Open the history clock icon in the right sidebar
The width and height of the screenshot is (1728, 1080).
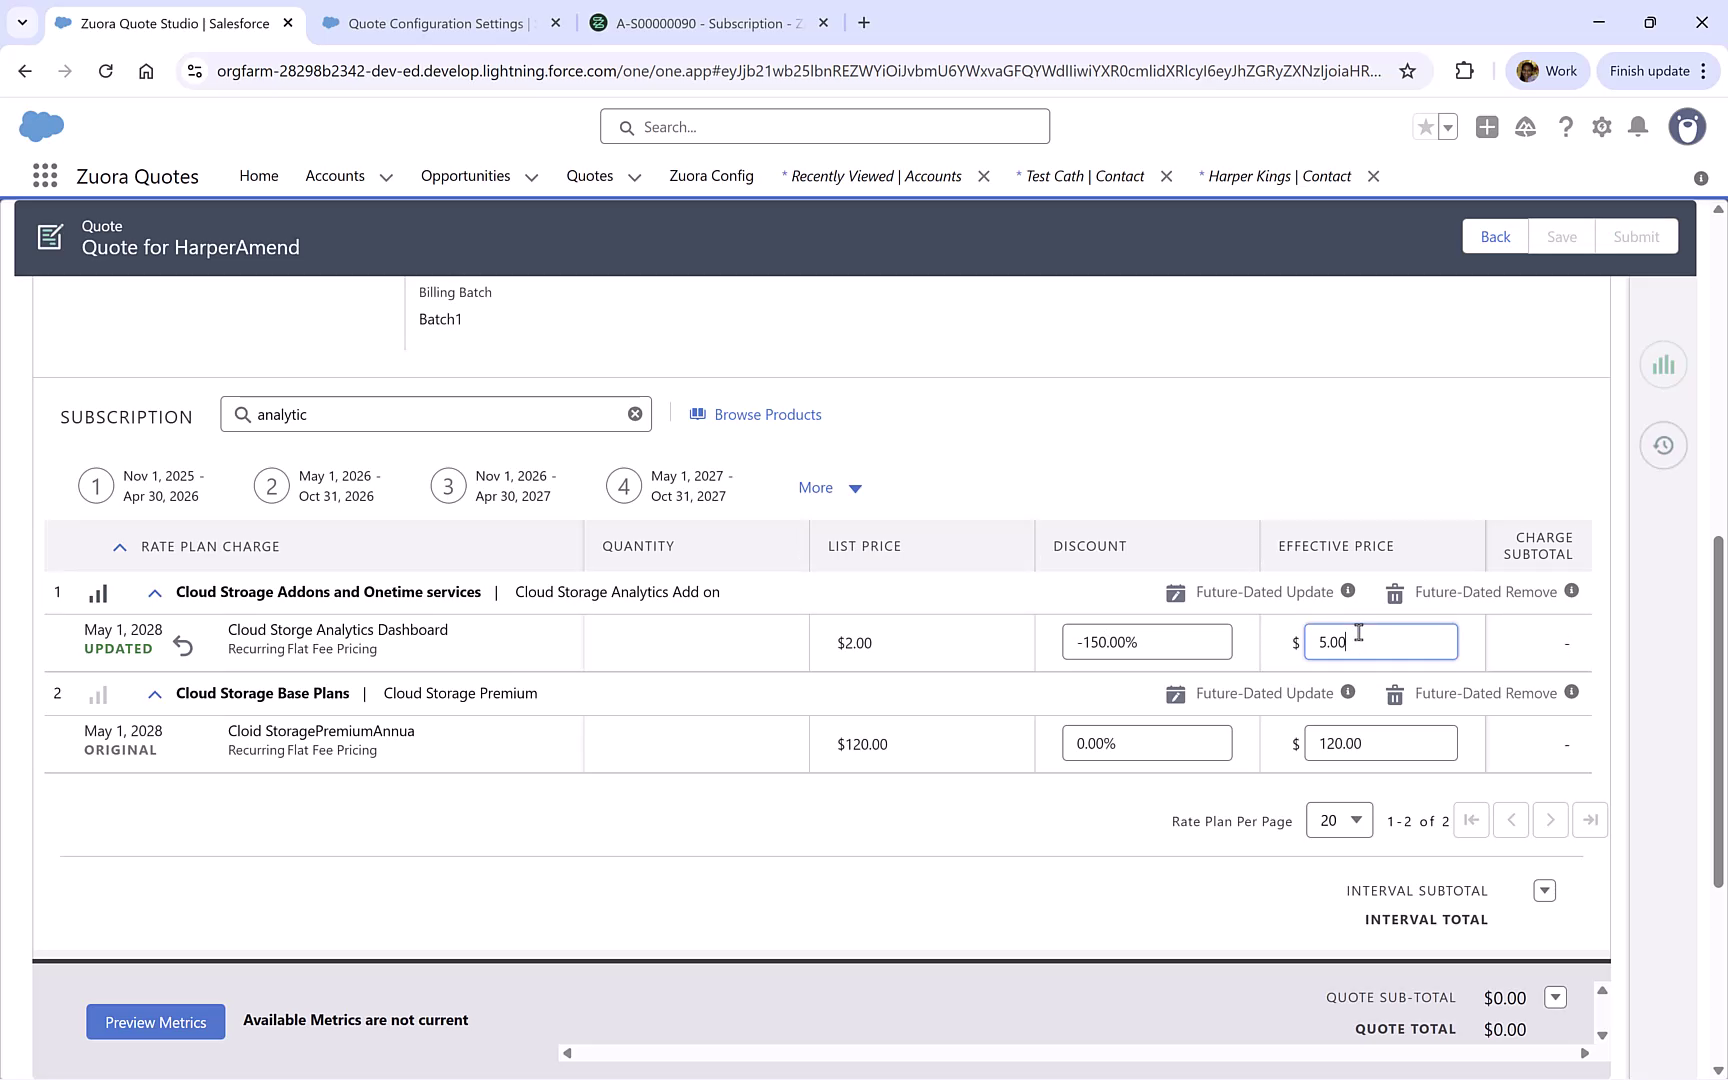pyautogui.click(x=1663, y=445)
